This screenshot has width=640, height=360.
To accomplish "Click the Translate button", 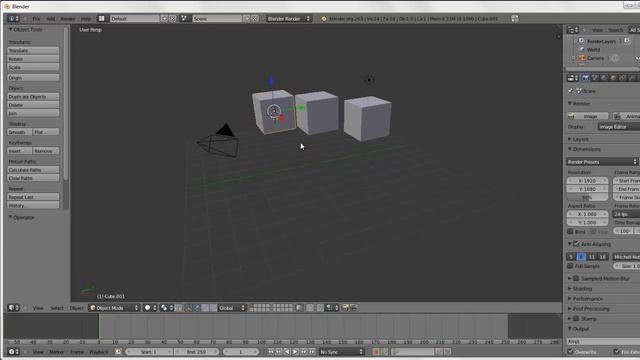I will [x=33, y=51].
